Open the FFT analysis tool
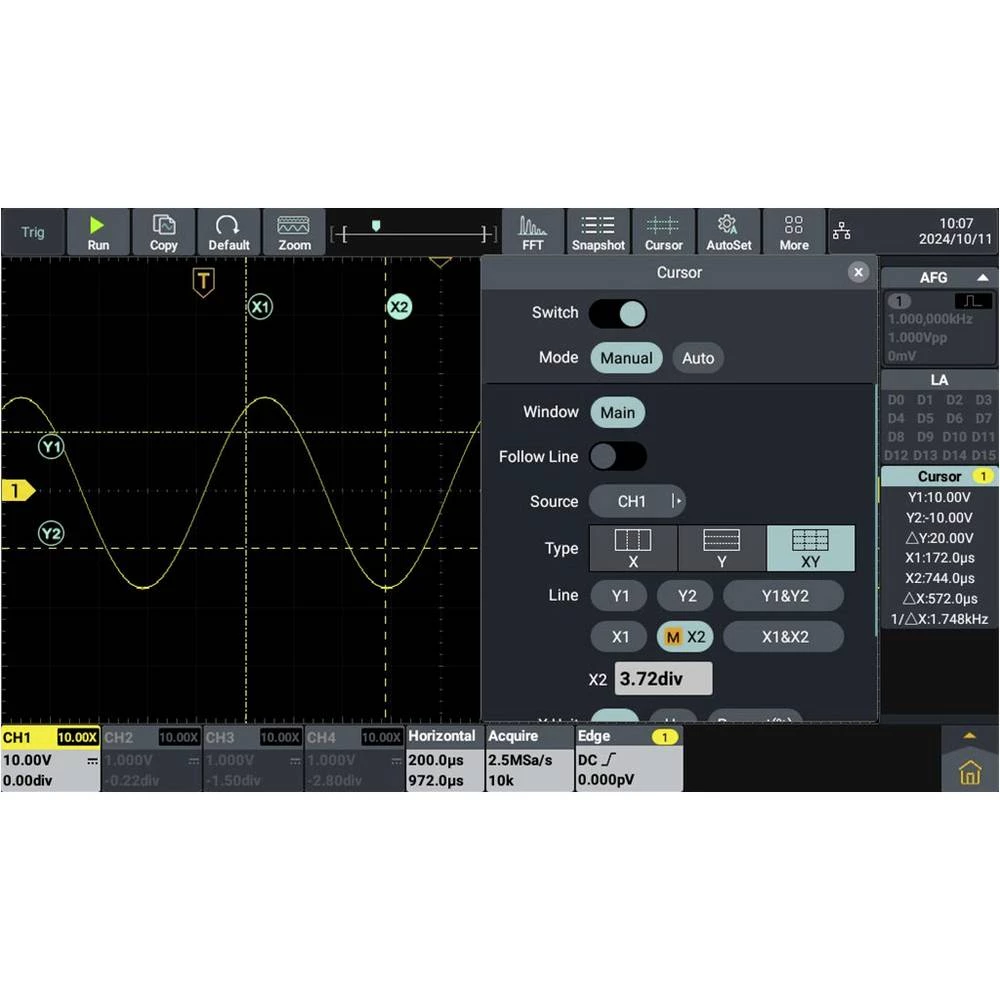This screenshot has width=1000, height=1000. [x=533, y=232]
